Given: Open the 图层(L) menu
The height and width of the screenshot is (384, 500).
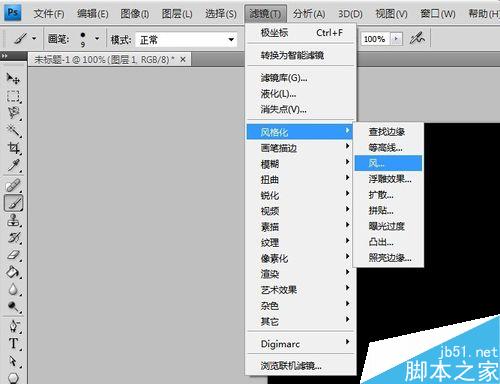Looking at the screenshot, I should 177,14.
